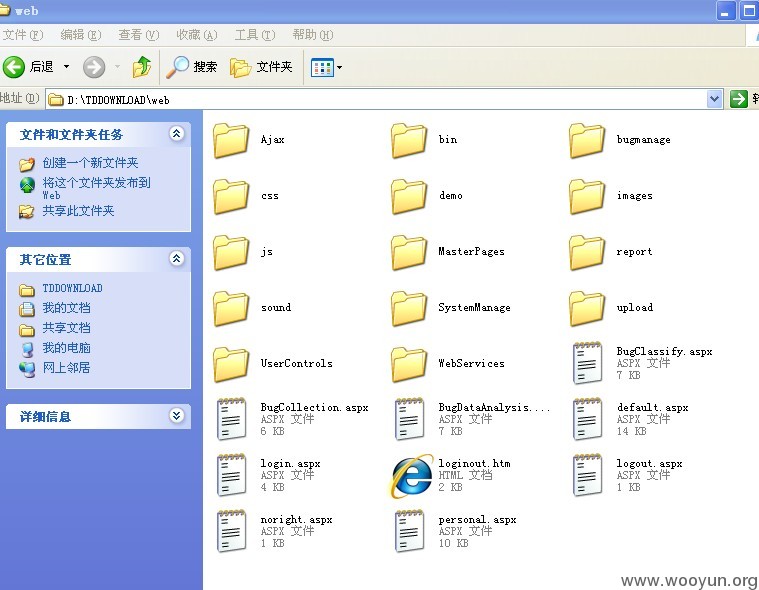Click the green Go arrow button
The height and width of the screenshot is (590, 759).
tap(739, 99)
